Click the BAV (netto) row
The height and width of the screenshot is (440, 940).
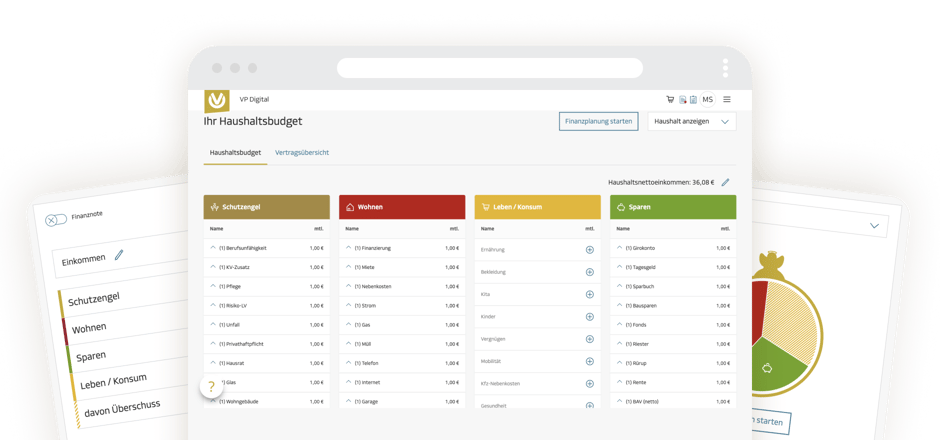coord(673,400)
